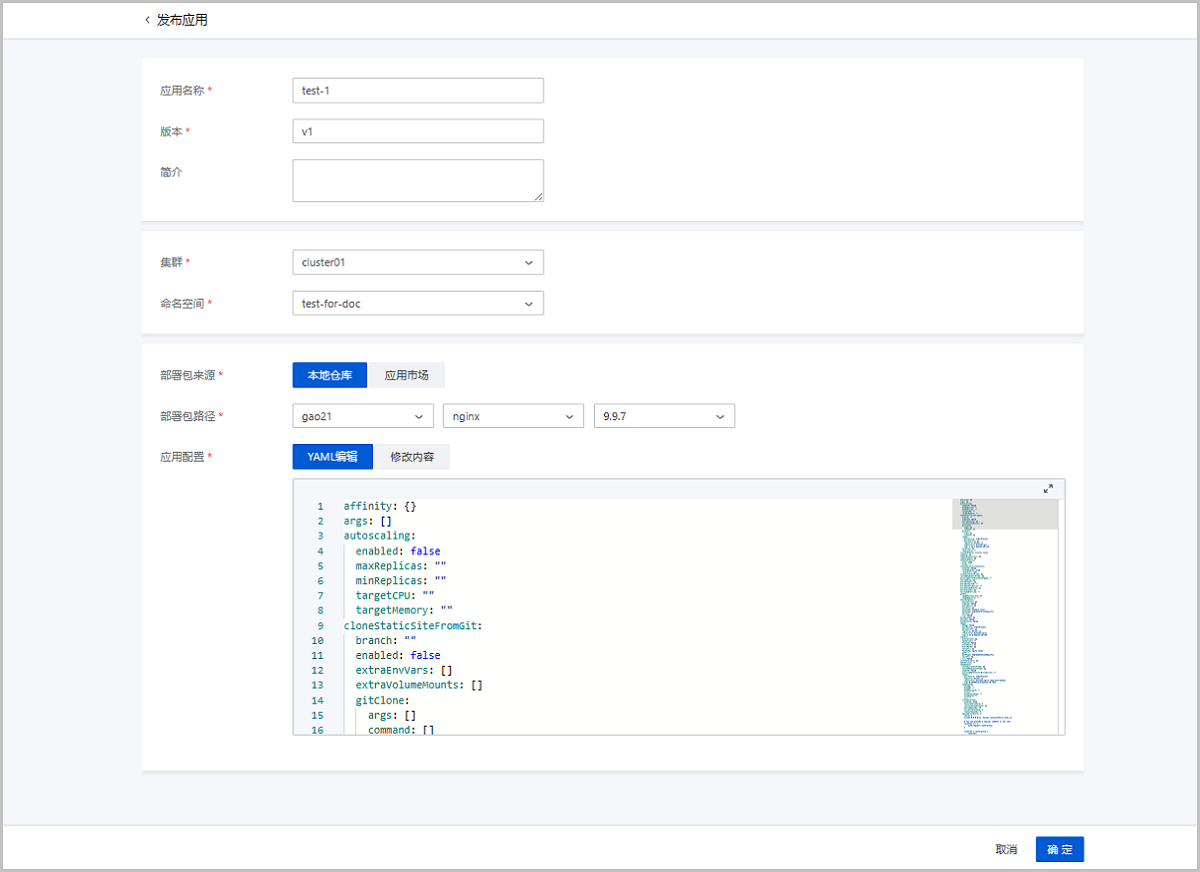Screen dimensions: 1200x872
Task: Click line 9 cloneStaticSiteFromGit in editor
Action: tap(413, 625)
